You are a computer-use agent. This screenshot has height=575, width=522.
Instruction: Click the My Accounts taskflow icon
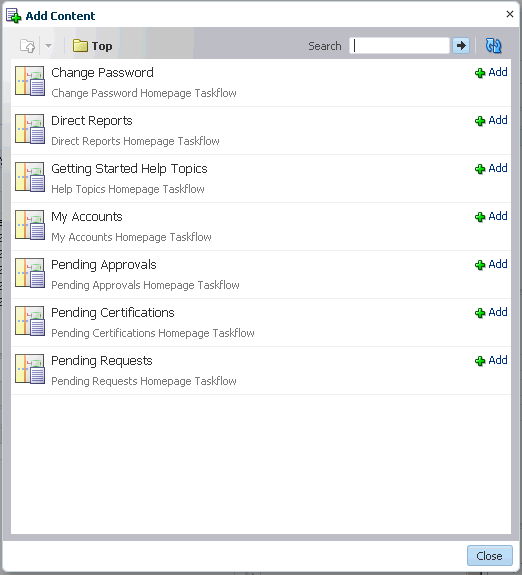coord(30,225)
